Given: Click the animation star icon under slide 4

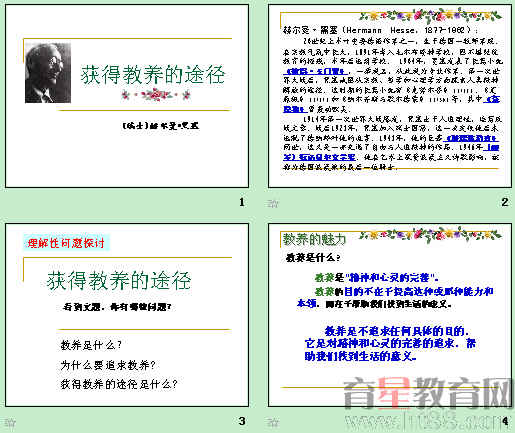Looking at the screenshot, I should 273,423.
